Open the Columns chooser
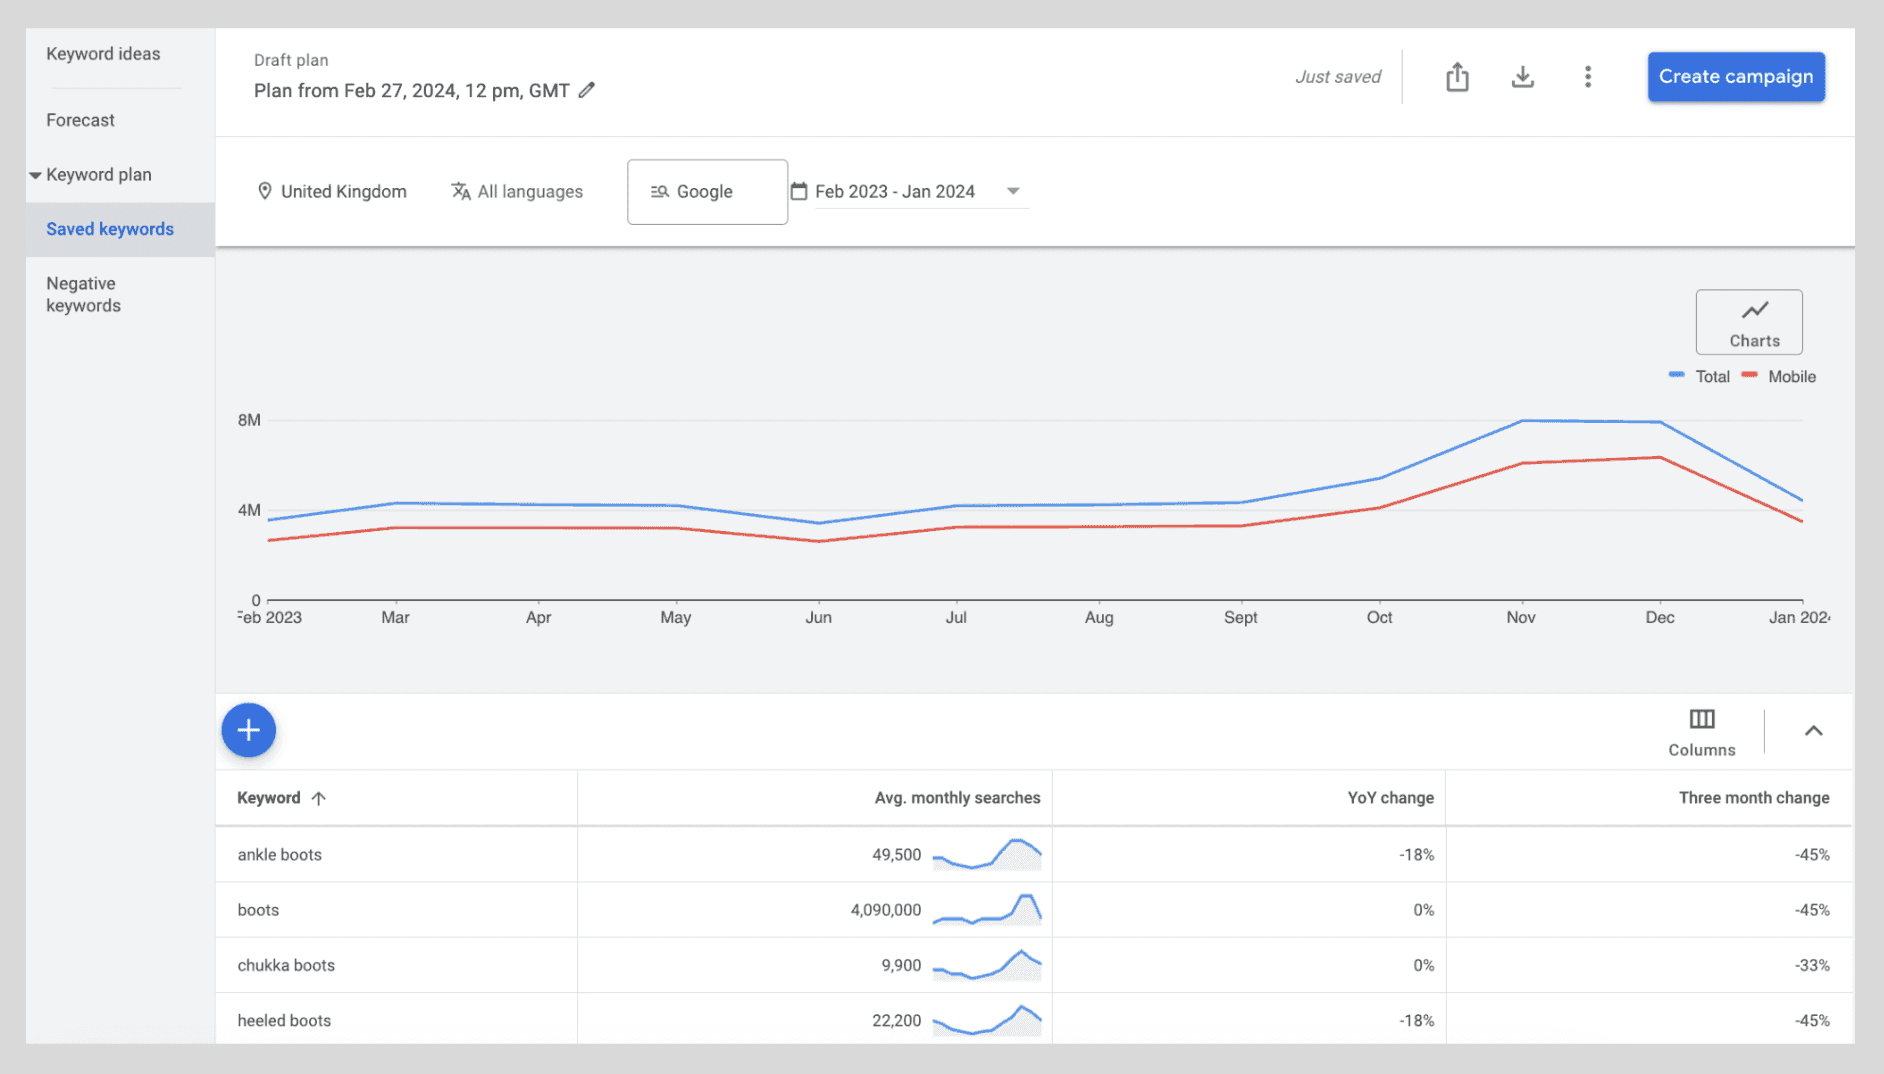The height and width of the screenshot is (1074, 1884). click(1701, 732)
